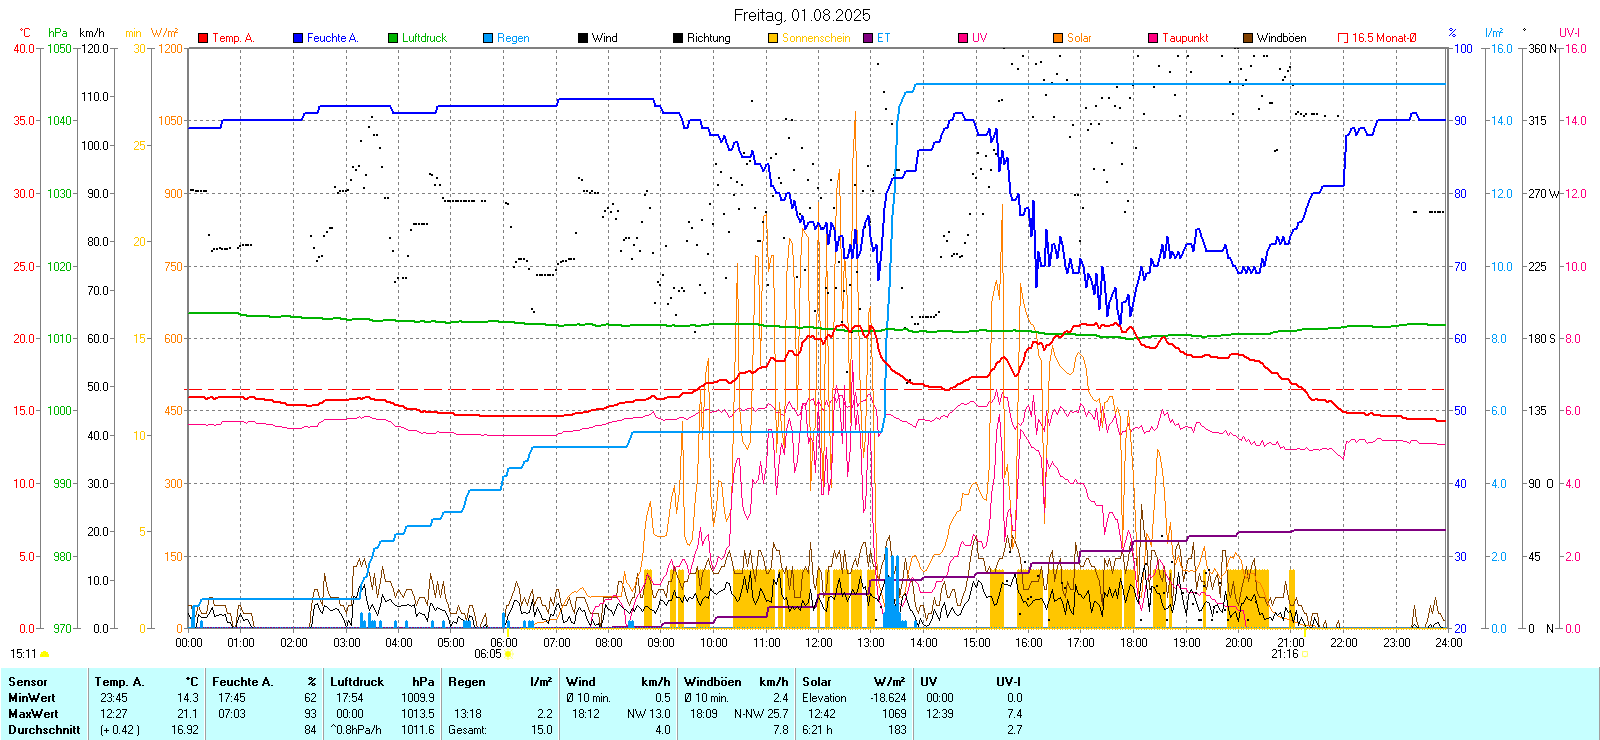The image size is (1600, 740).
Task: Select the Sensor column header in table
Action: point(28,682)
